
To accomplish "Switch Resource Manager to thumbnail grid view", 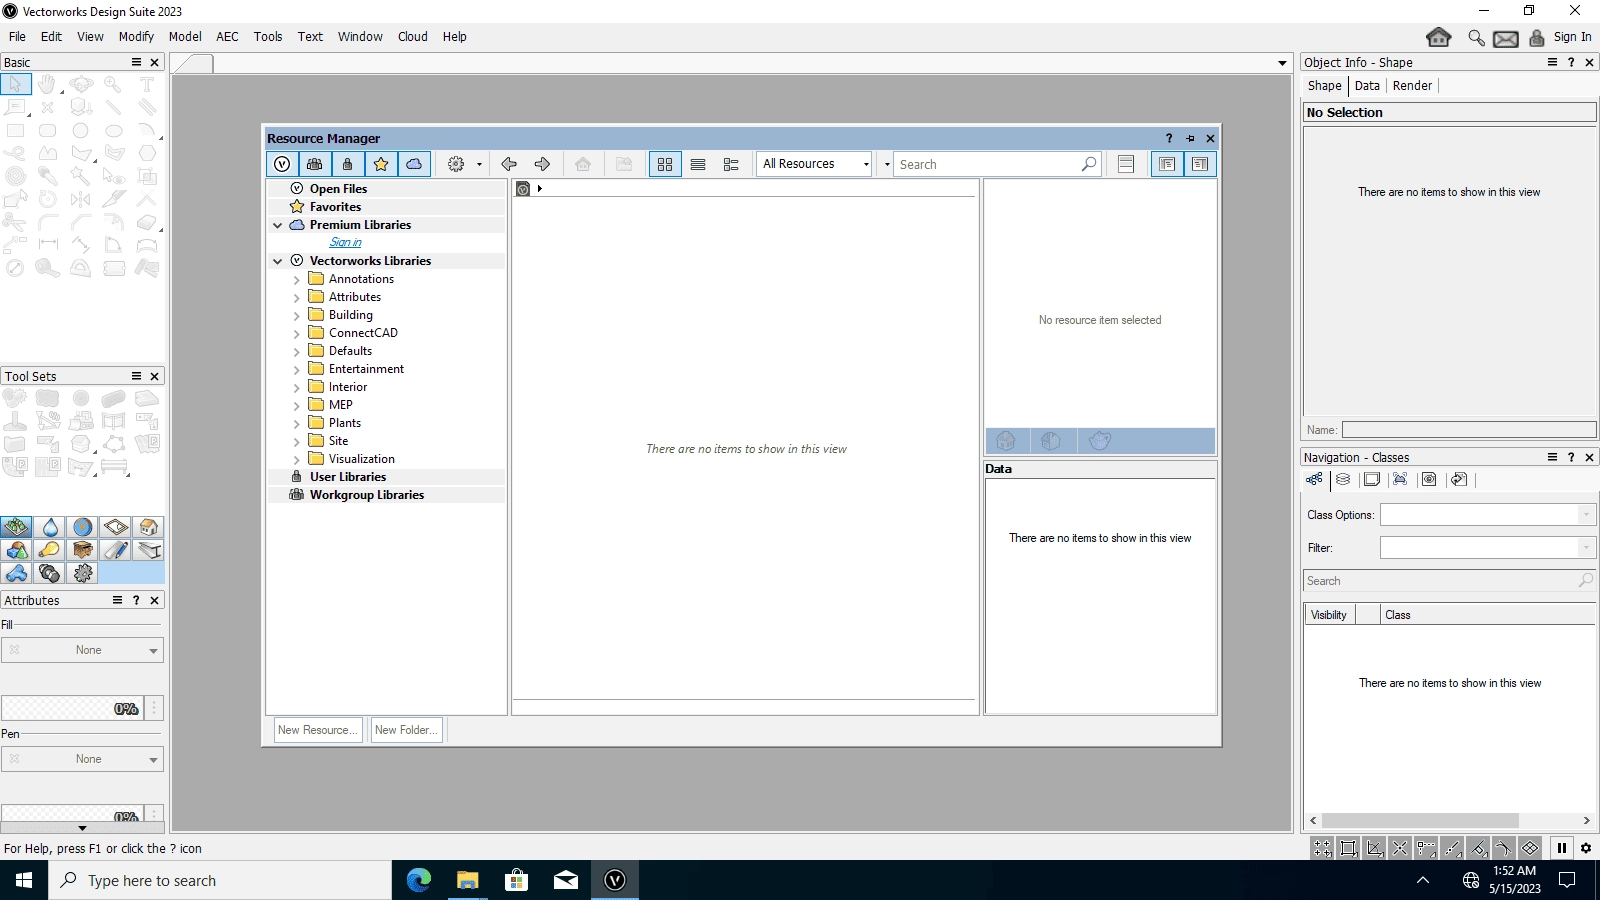I will 665,164.
